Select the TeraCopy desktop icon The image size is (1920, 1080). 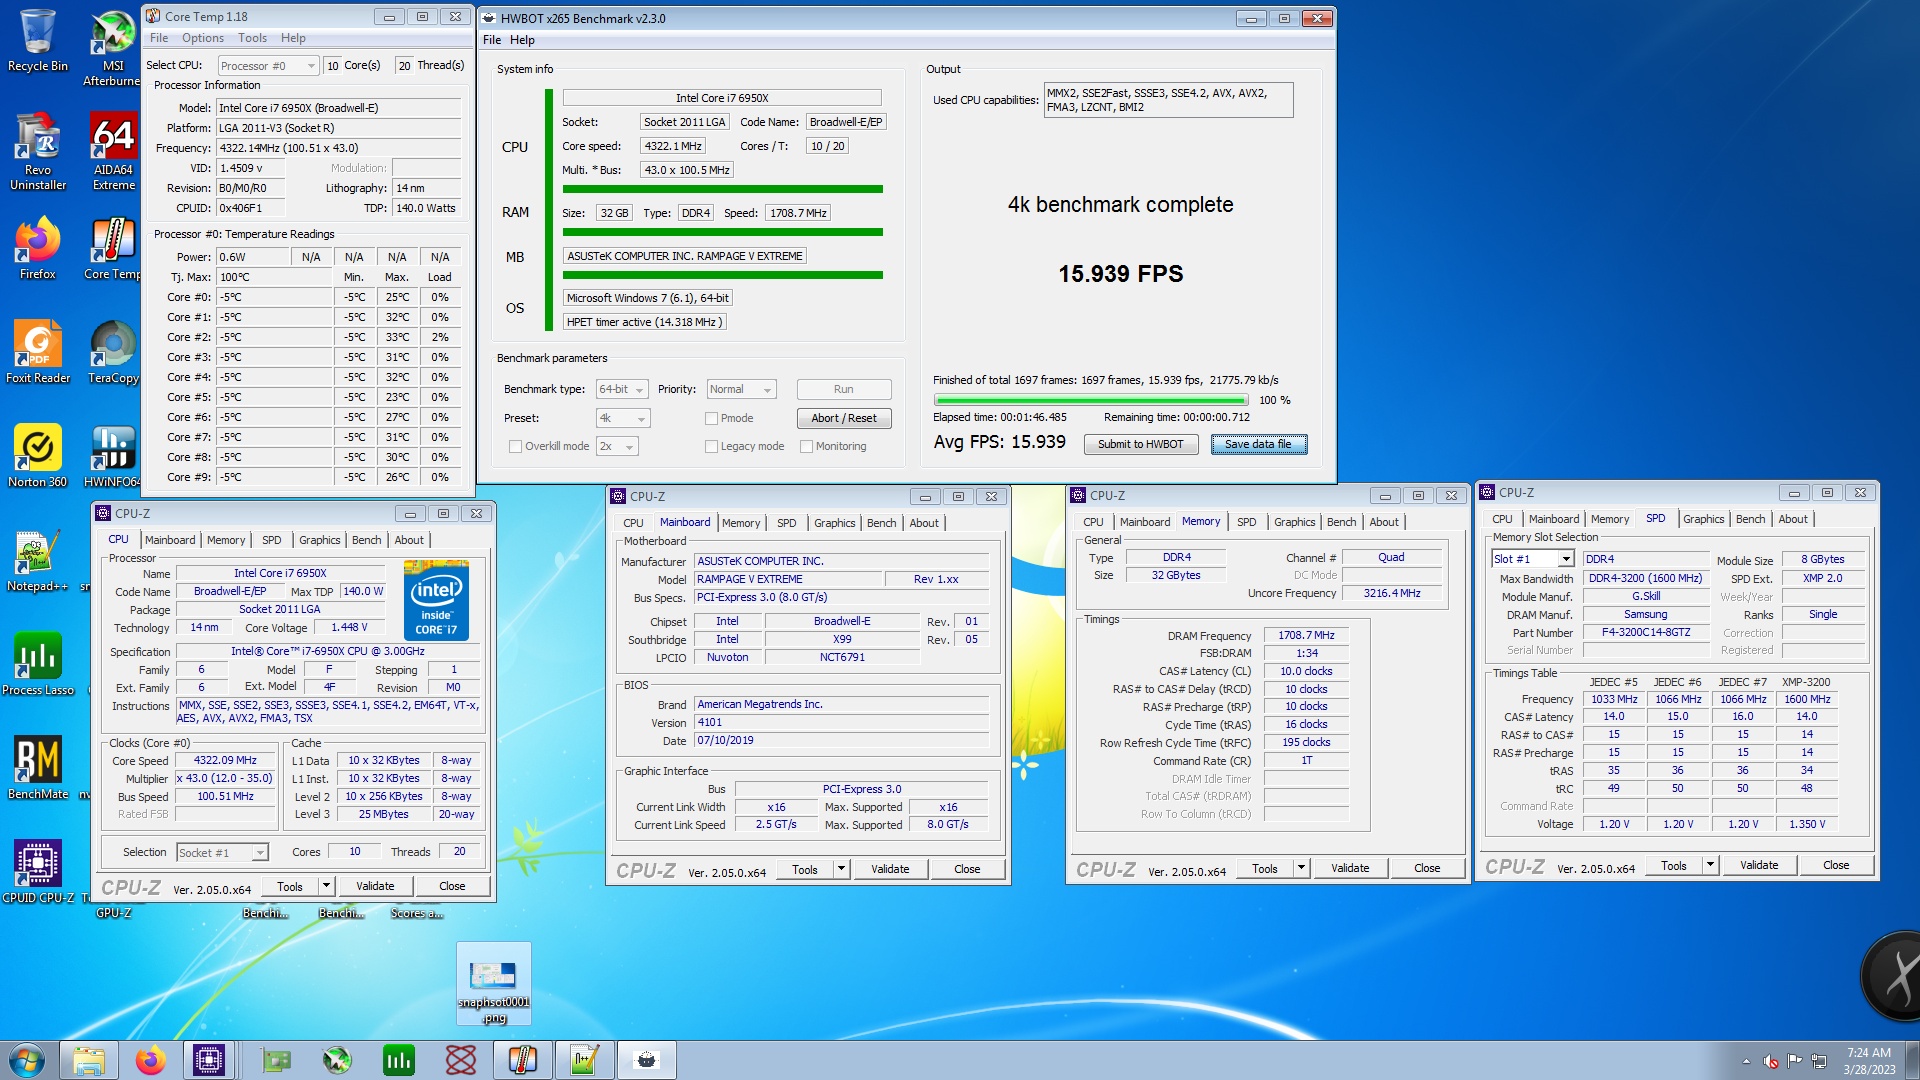click(113, 352)
